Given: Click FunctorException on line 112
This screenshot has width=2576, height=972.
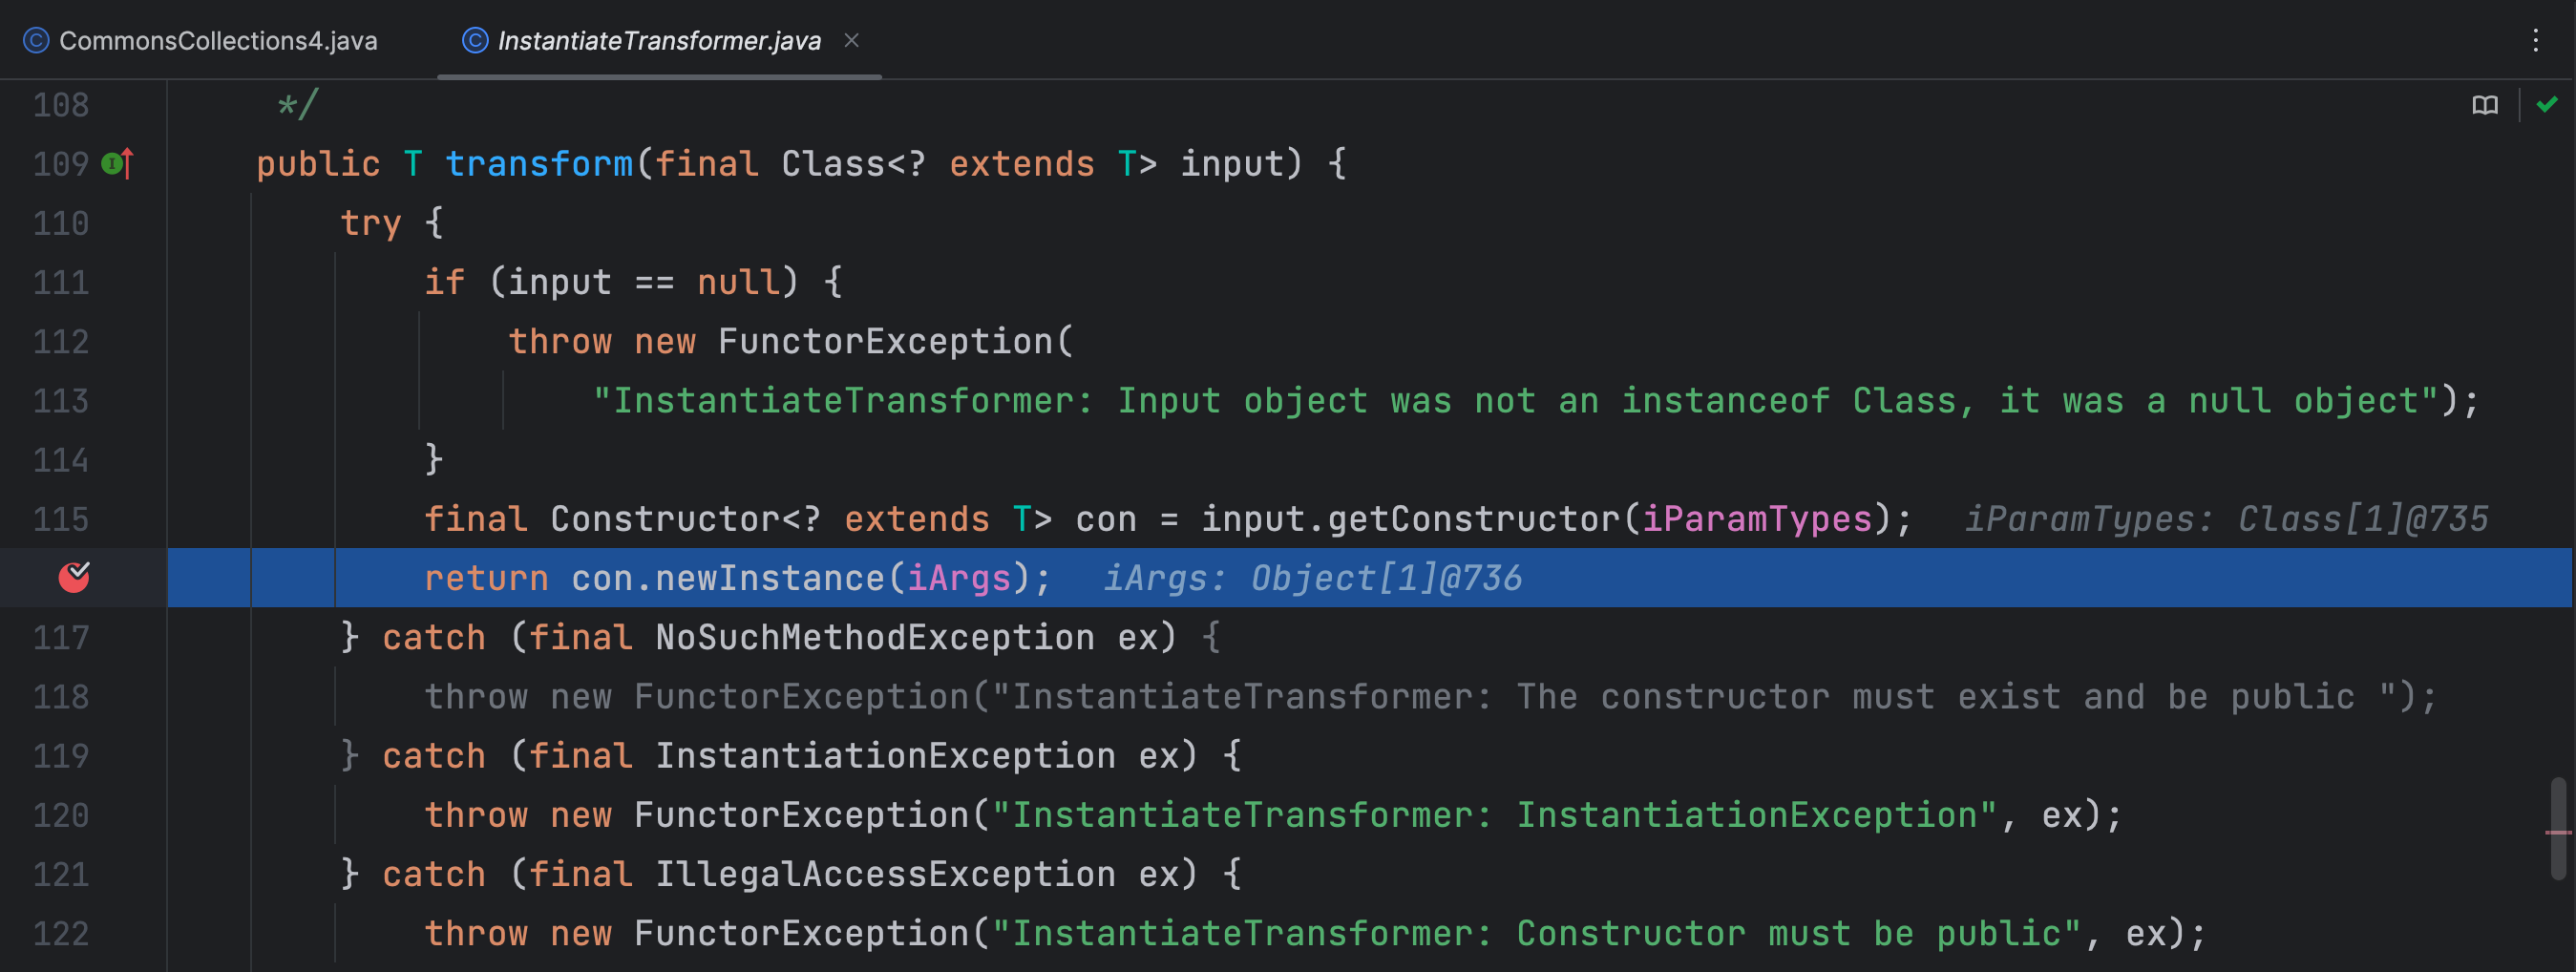Looking at the screenshot, I should pyautogui.click(x=885, y=341).
